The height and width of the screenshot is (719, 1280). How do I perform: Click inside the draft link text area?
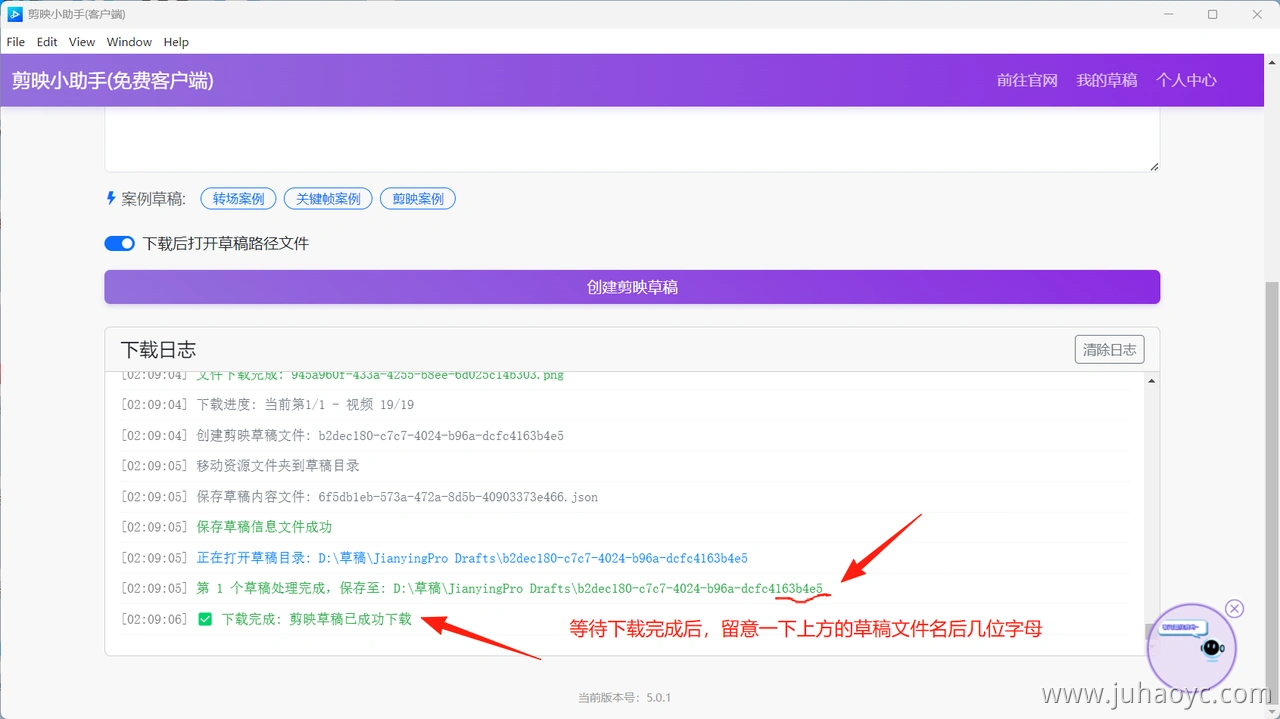632,140
